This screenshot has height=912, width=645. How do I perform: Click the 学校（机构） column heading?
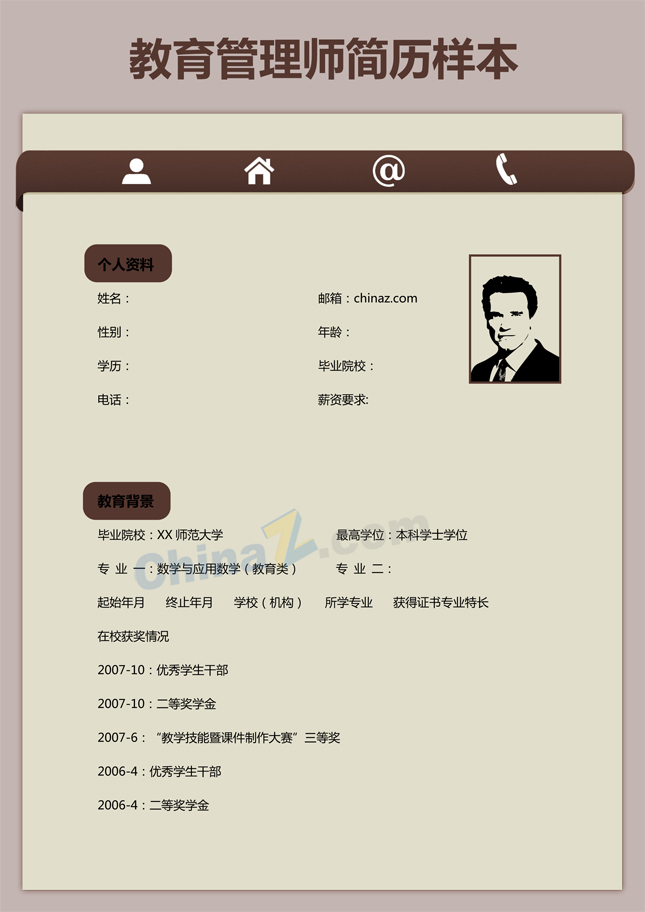coord(269,603)
